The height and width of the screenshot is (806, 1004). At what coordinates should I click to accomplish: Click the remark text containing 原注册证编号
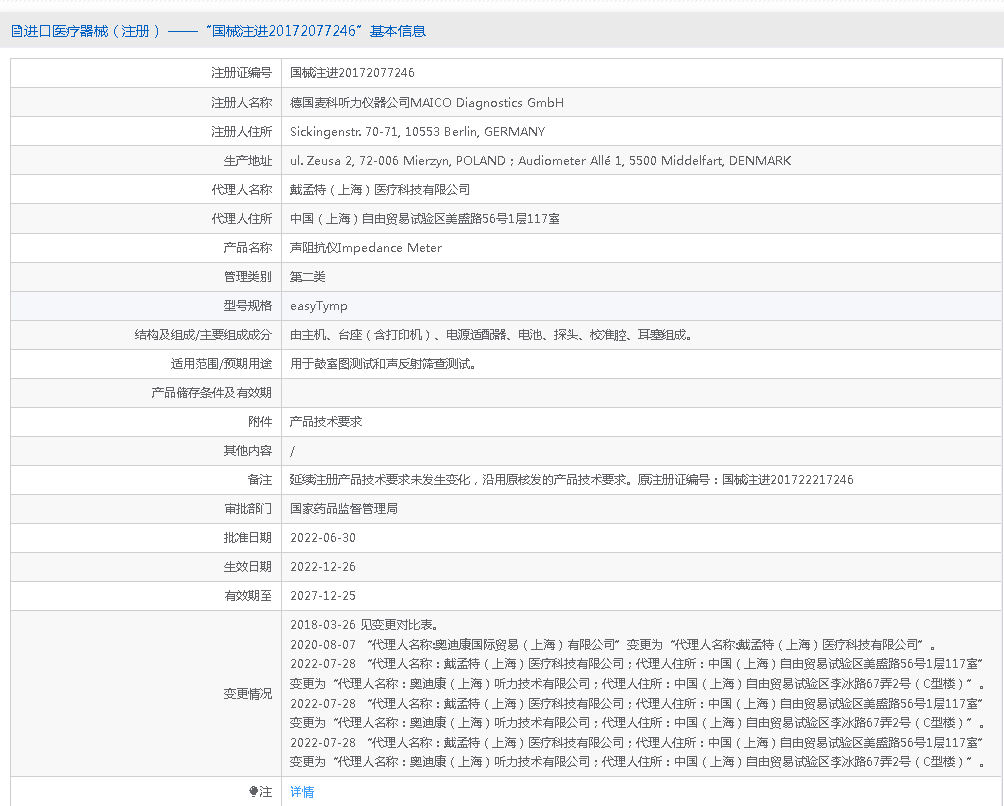(x=571, y=479)
